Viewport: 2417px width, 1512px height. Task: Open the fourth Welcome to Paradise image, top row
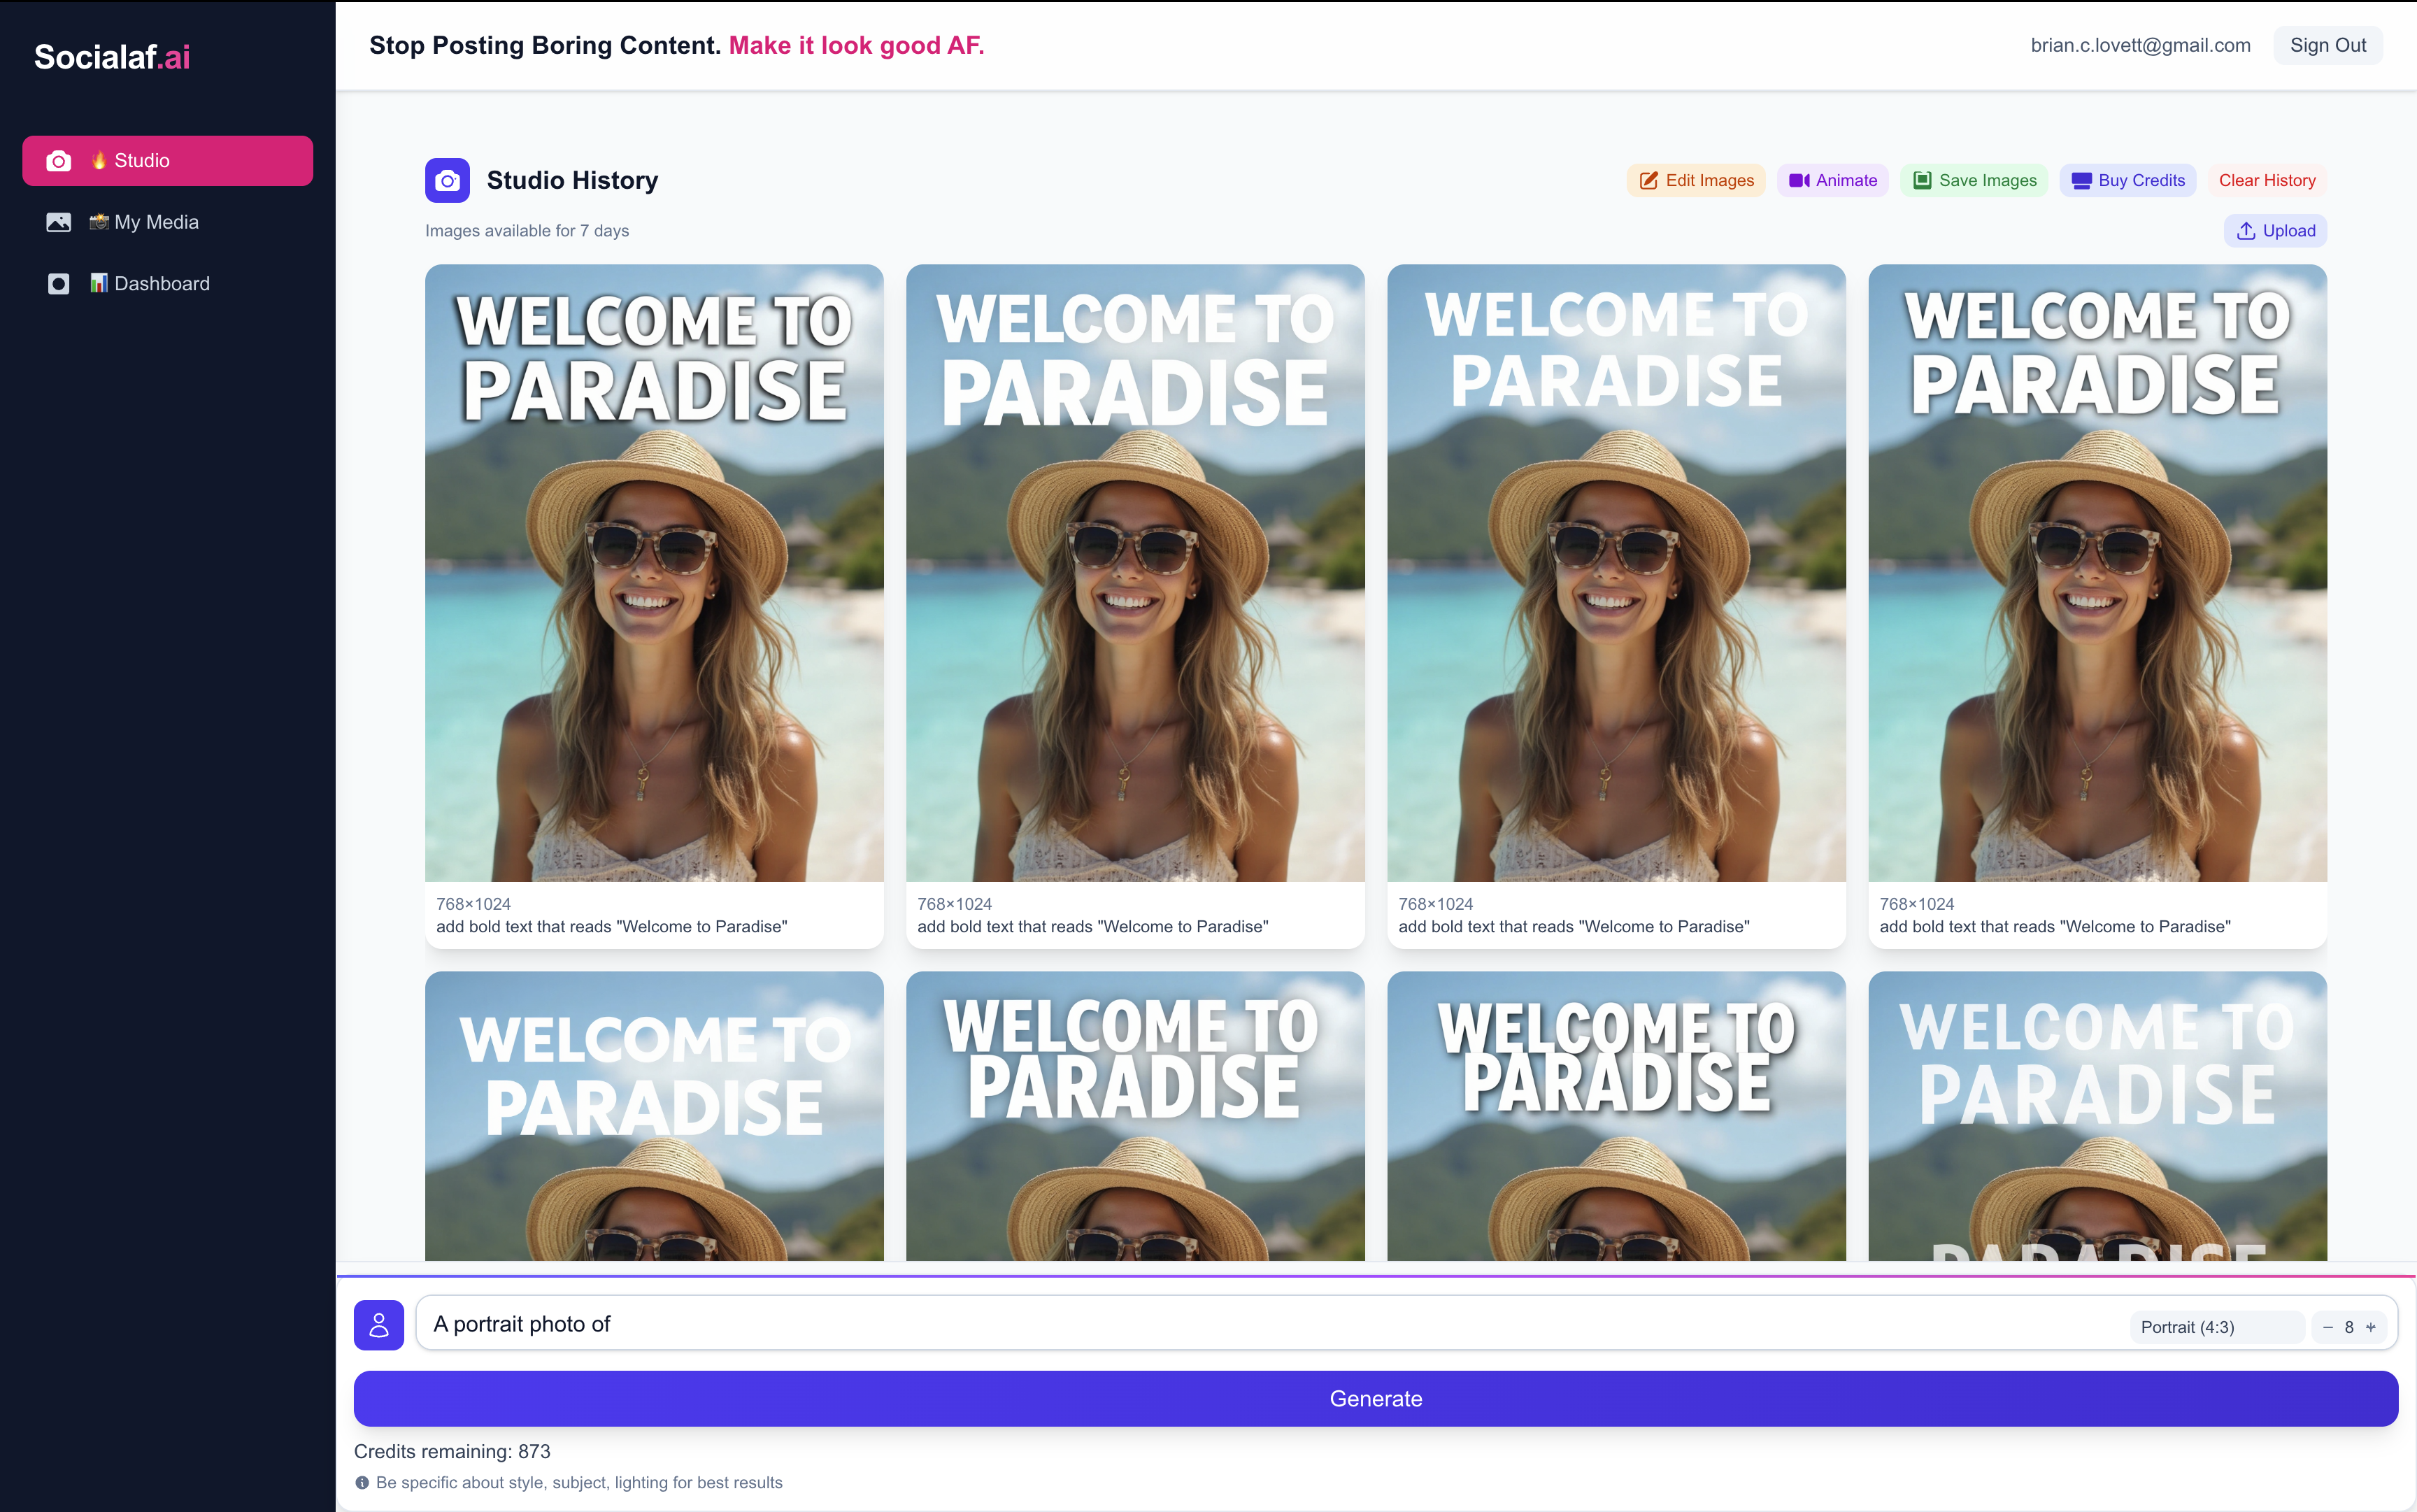pyautogui.click(x=2097, y=573)
